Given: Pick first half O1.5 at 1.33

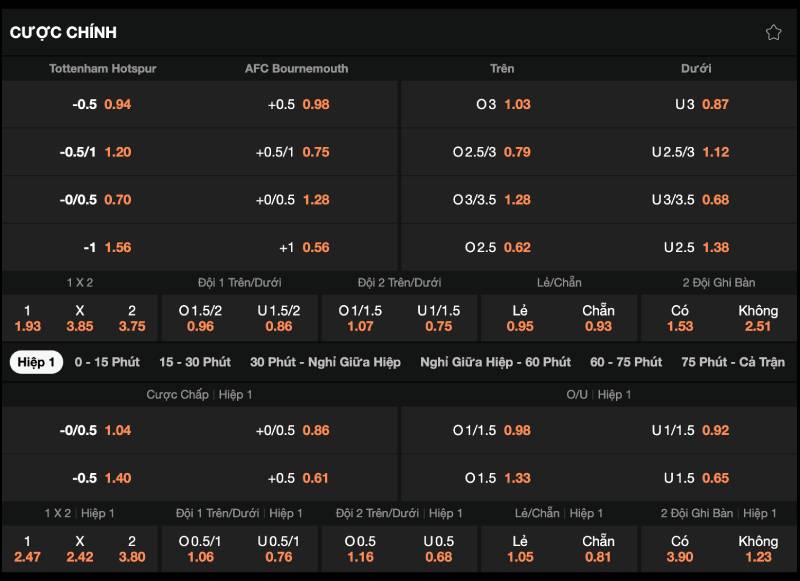Looking at the screenshot, I should (x=502, y=478).
